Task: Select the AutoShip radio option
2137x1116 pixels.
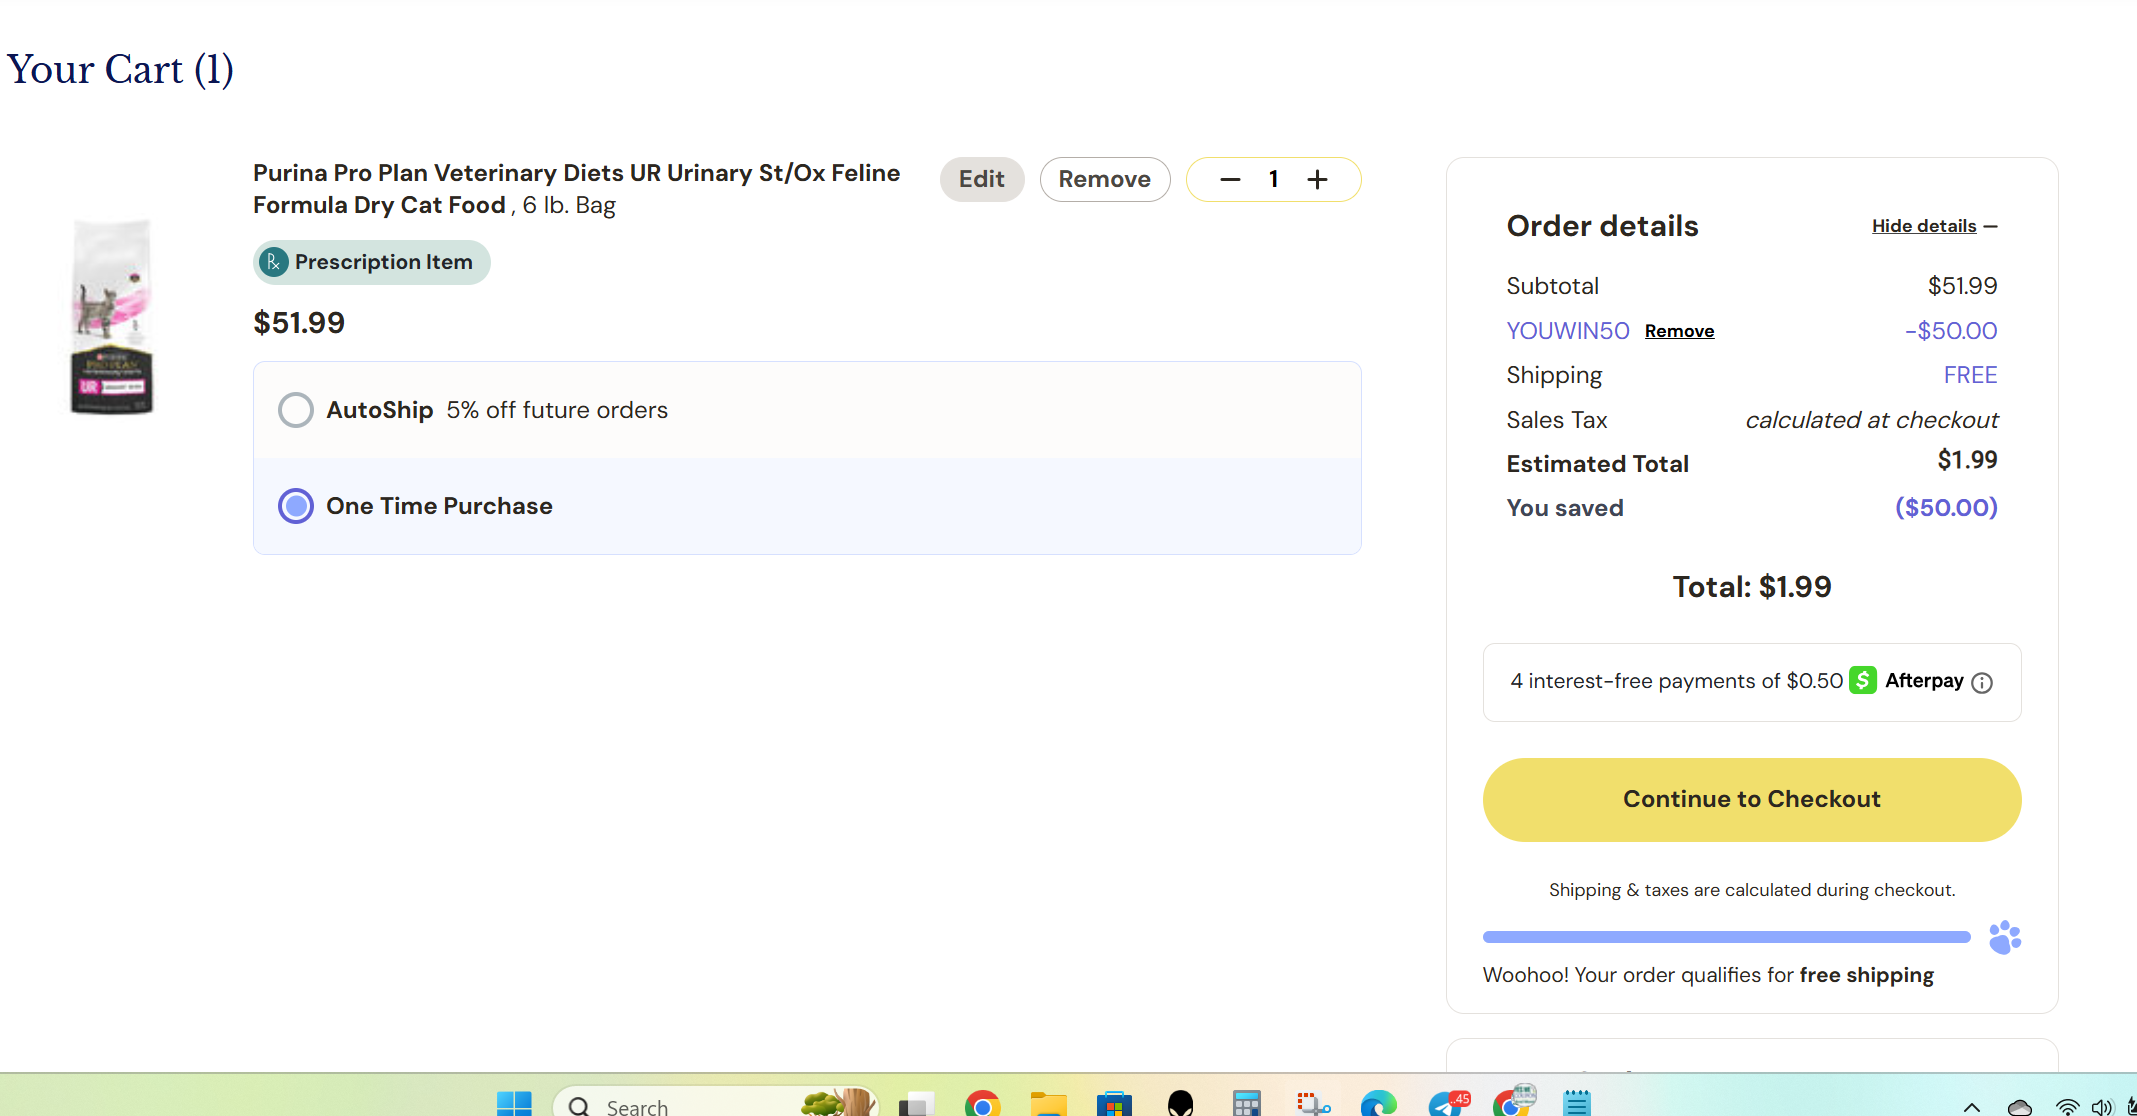Action: pos(296,410)
